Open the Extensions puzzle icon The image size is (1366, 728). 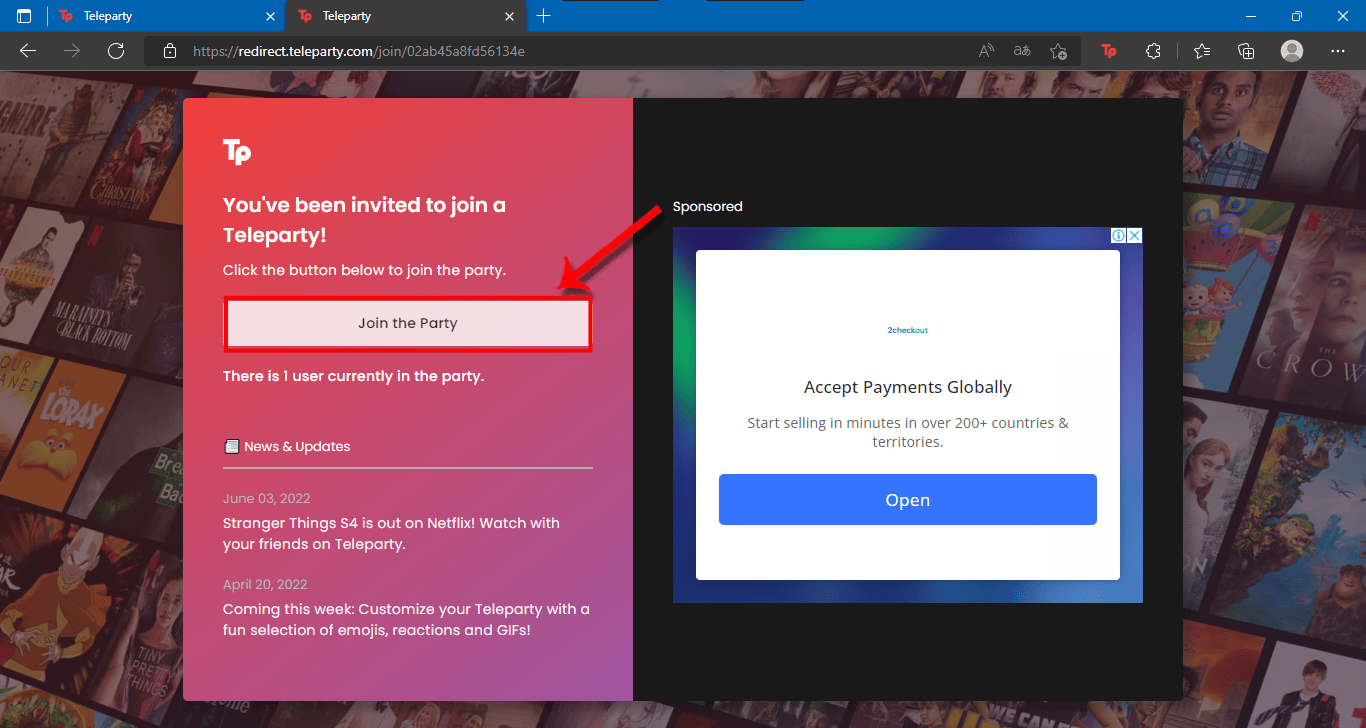point(1154,51)
